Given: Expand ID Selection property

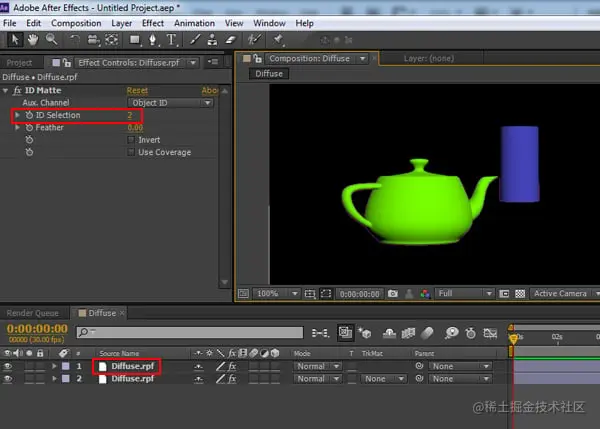Looking at the screenshot, I should point(17,115).
